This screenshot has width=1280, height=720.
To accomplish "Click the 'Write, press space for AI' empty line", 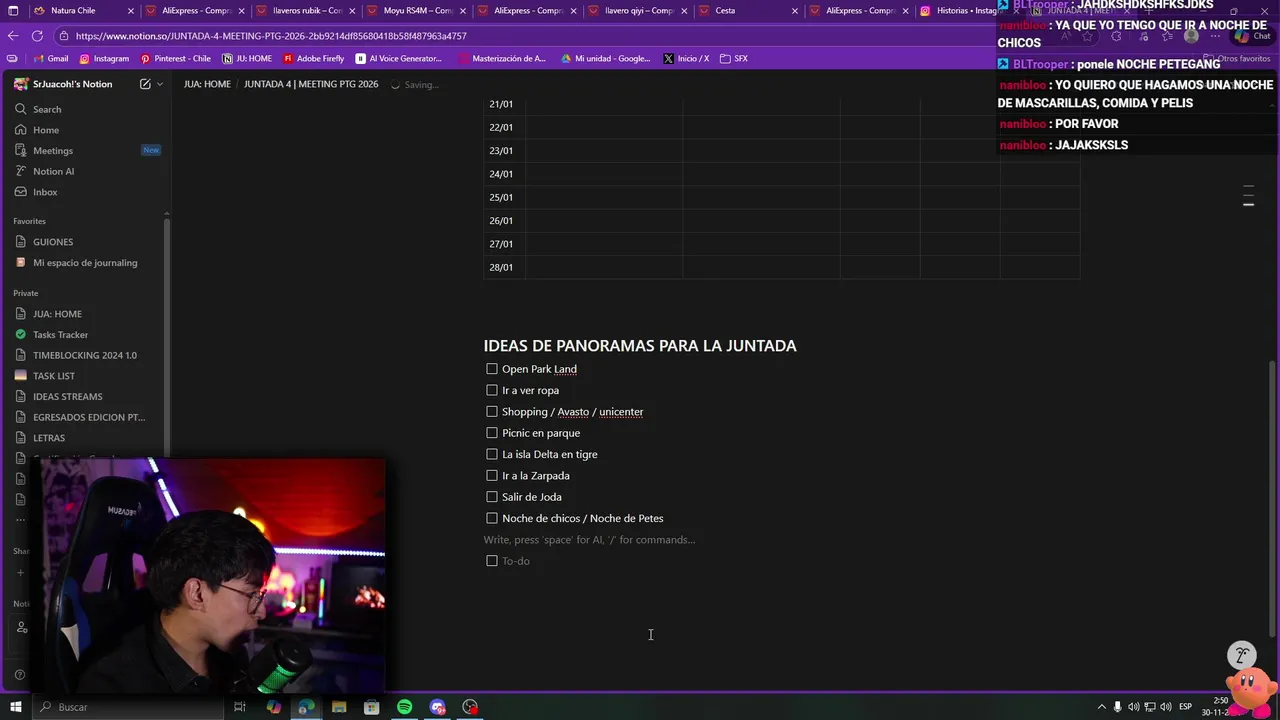I will pyautogui.click(x=589, y=540).
